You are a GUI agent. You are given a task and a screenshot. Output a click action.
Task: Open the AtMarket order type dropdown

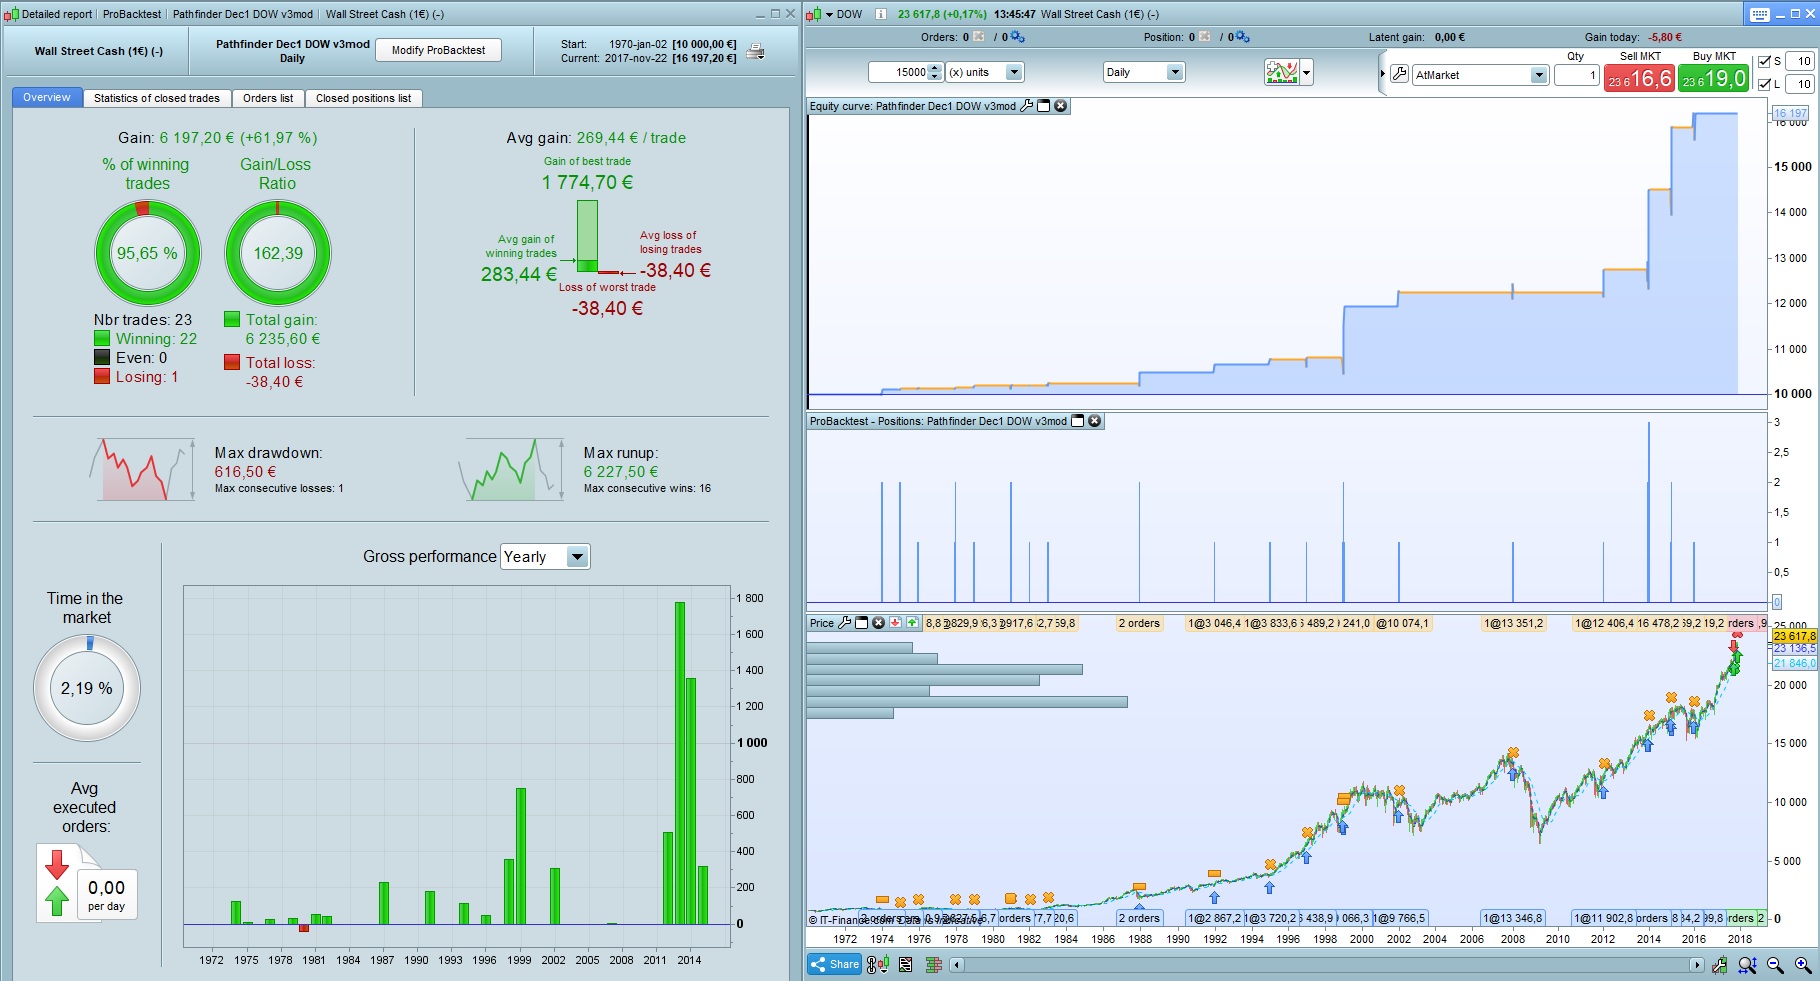pyautogui.click(x=1480, y=75)
